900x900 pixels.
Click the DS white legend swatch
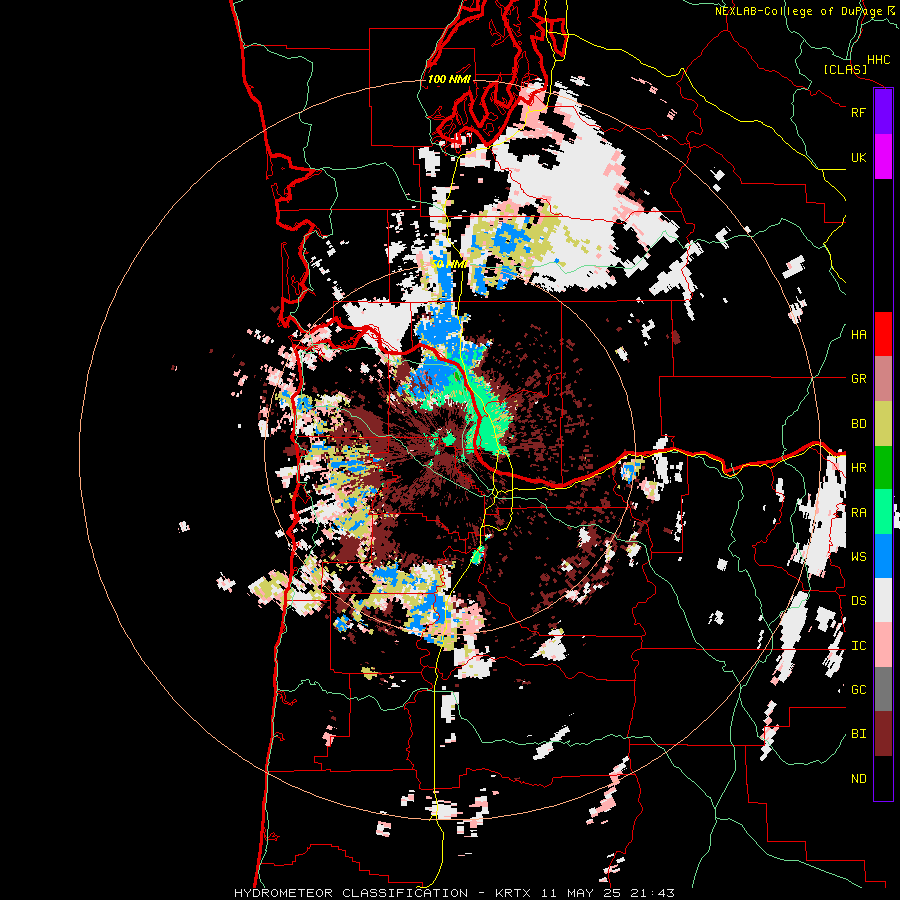883,600
